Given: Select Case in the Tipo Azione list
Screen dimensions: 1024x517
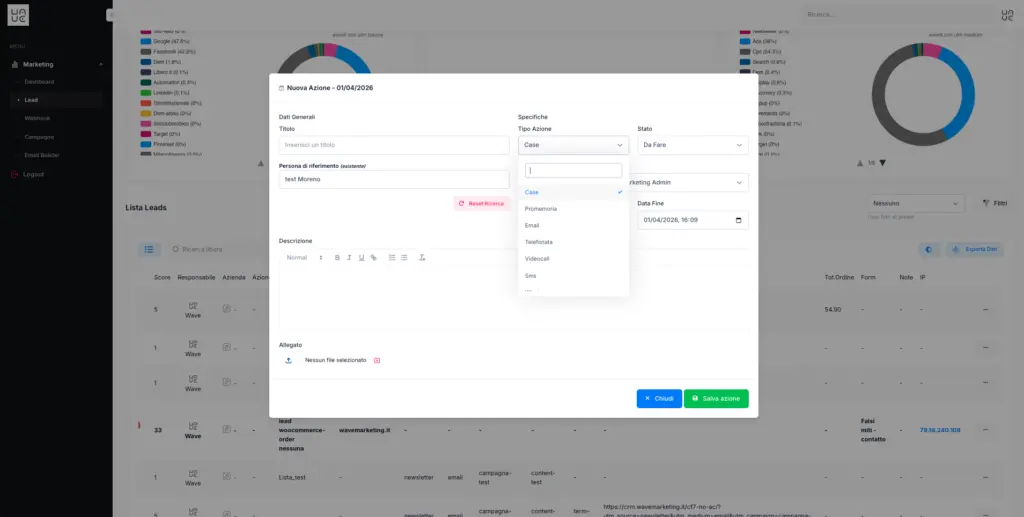Looking at the screenshot, I should tap(573, 192).
